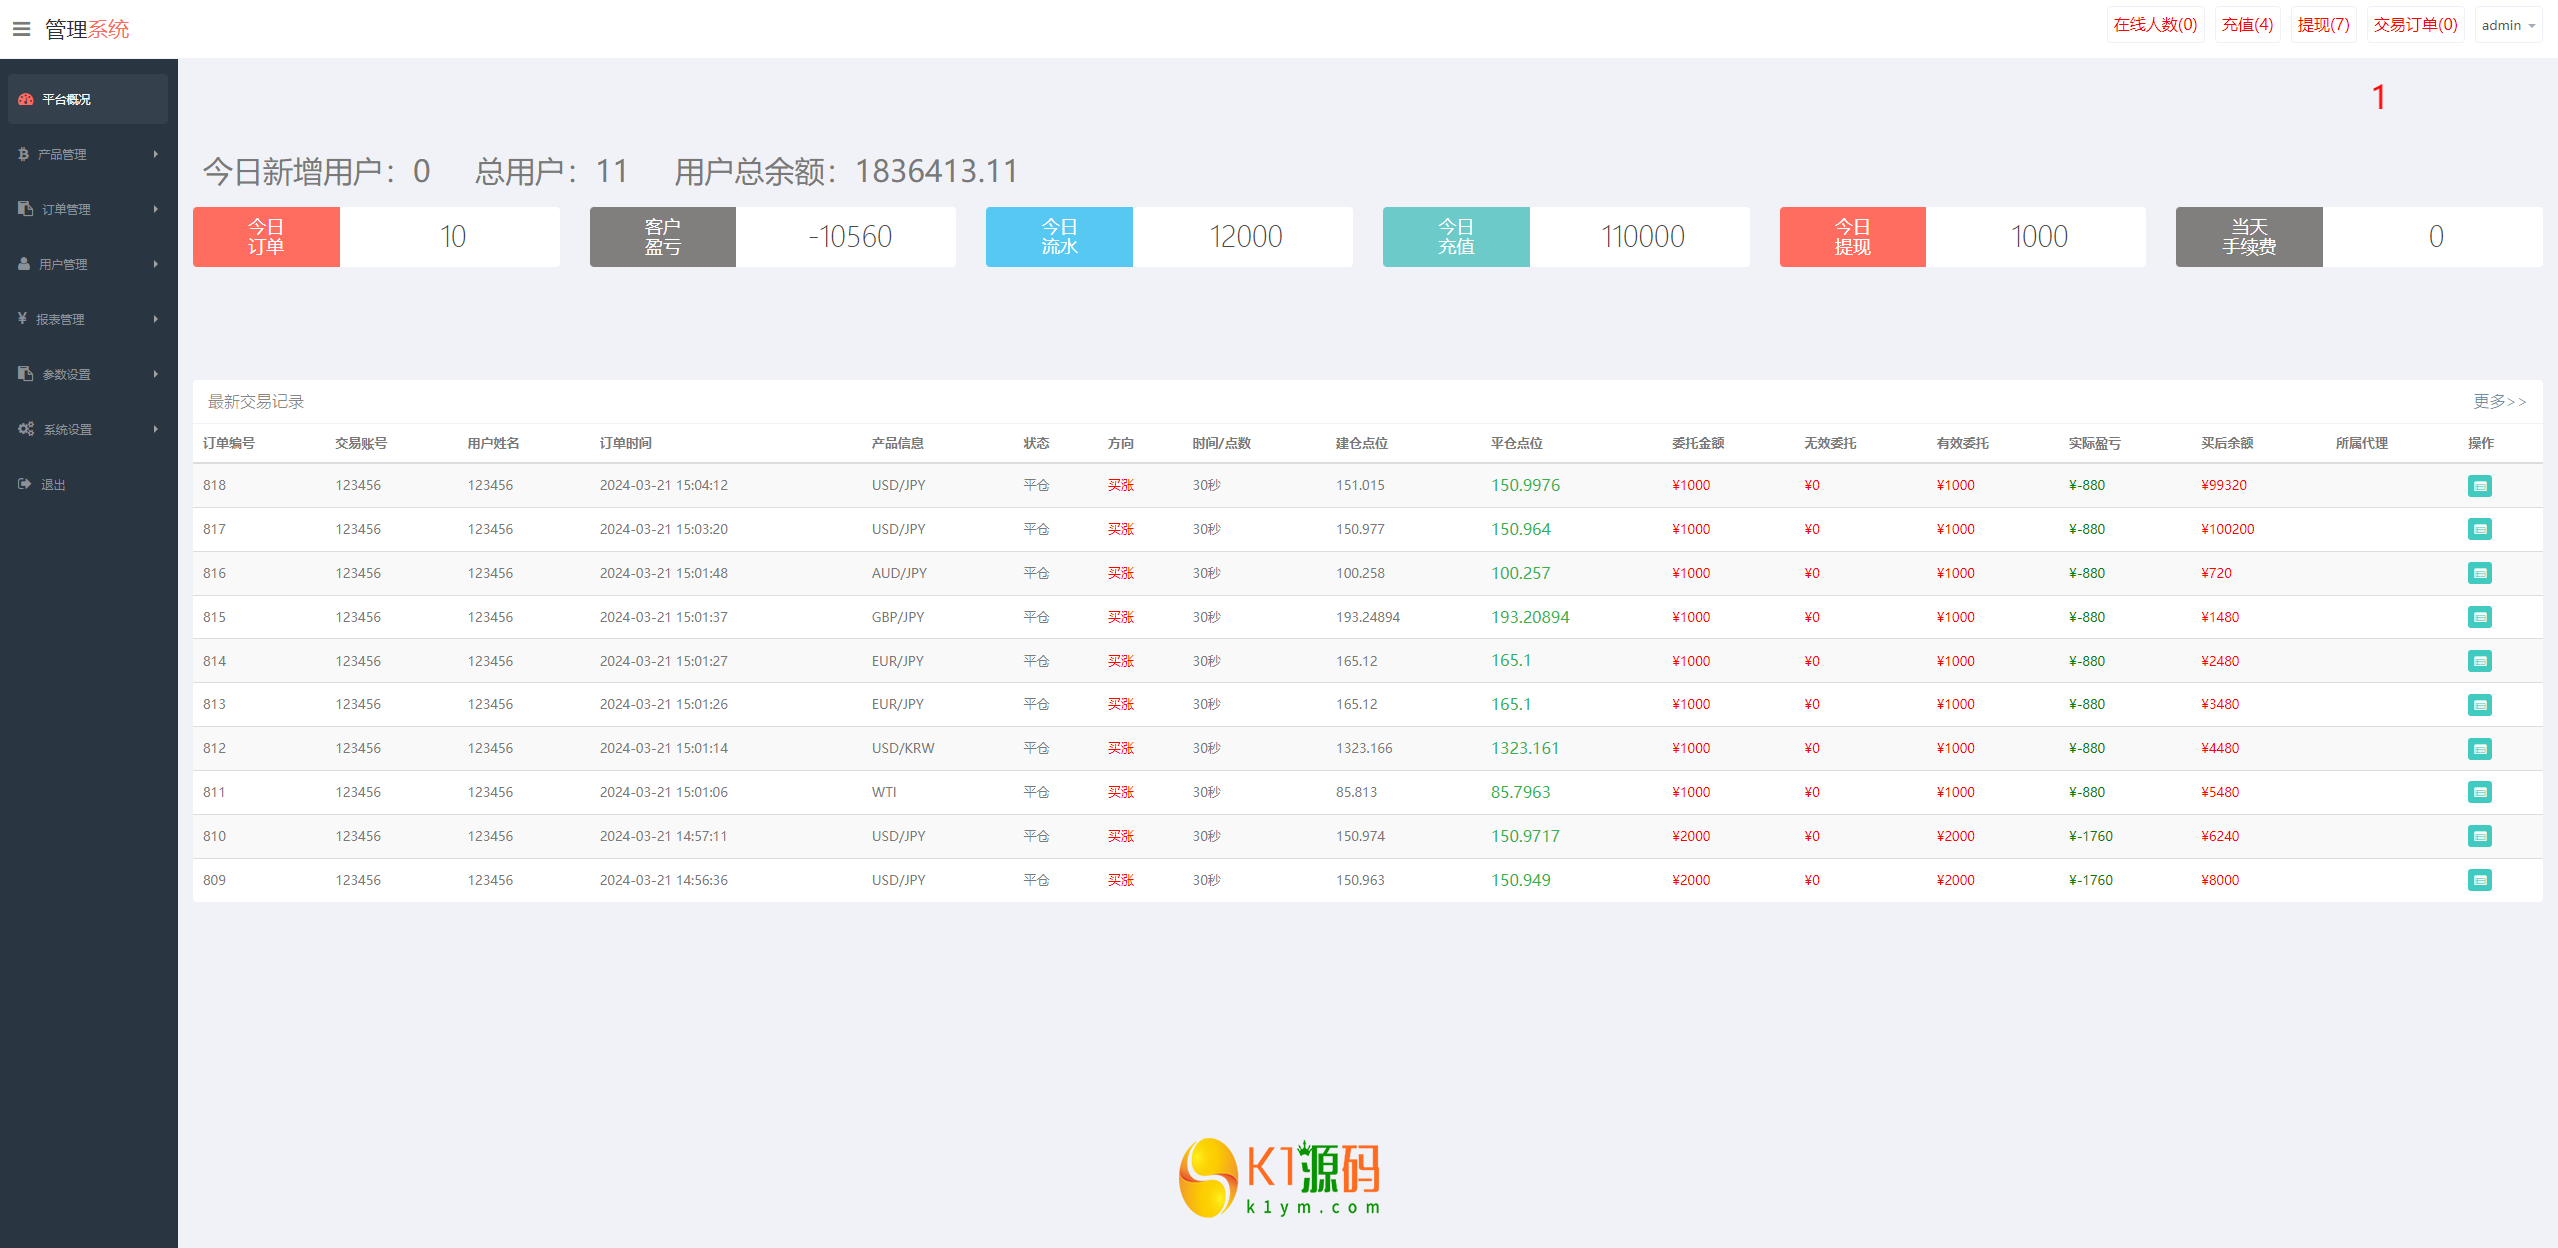Click the yen icon for 报表管理
Screen dimensions: 2558x1248
pos(22,318)
